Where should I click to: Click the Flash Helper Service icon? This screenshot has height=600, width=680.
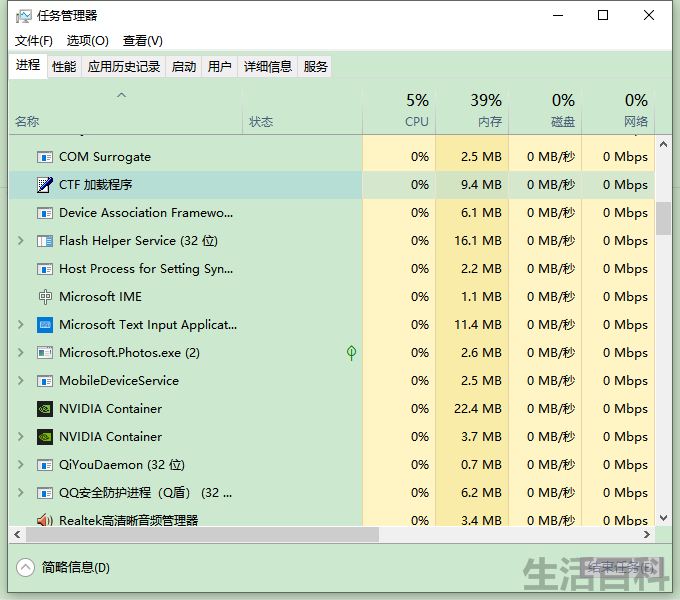(45, 241)
